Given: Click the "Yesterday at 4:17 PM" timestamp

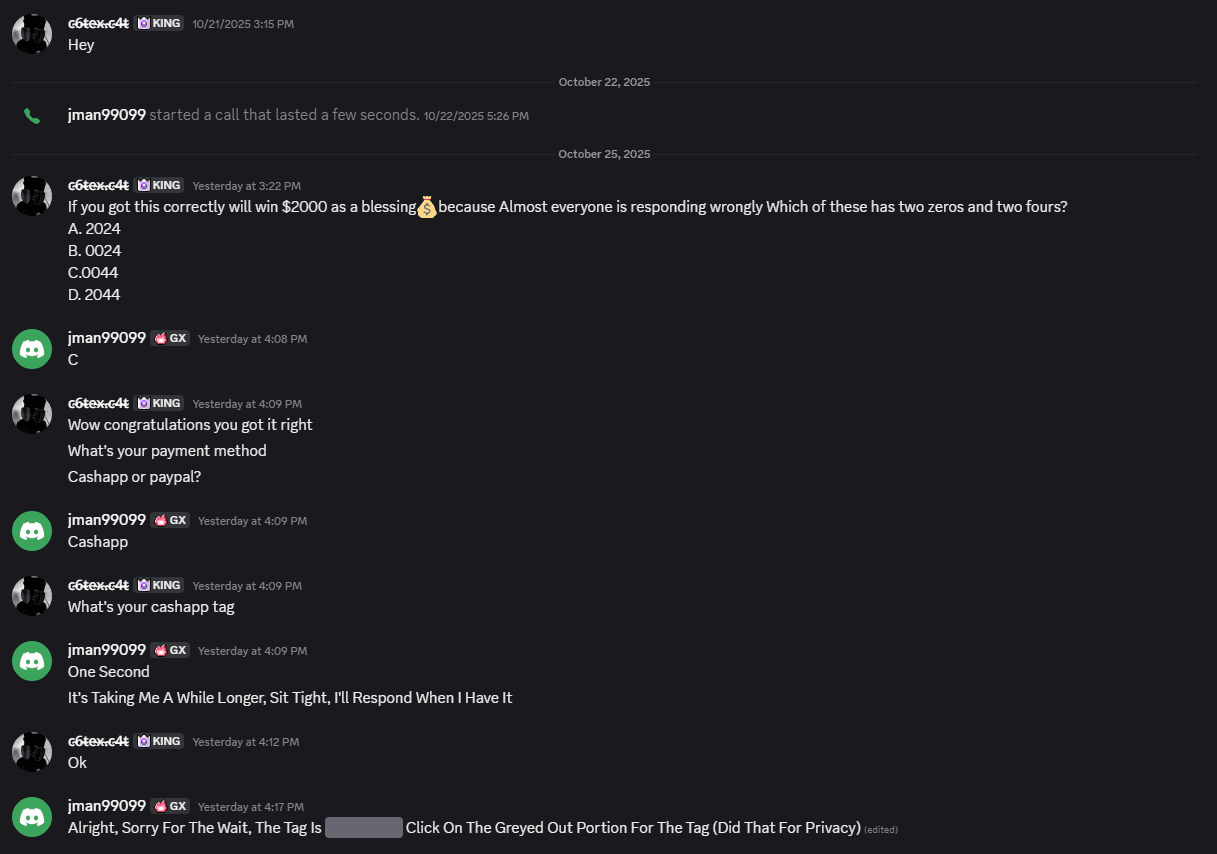Looking at the screenshot, I should [251, 807].
